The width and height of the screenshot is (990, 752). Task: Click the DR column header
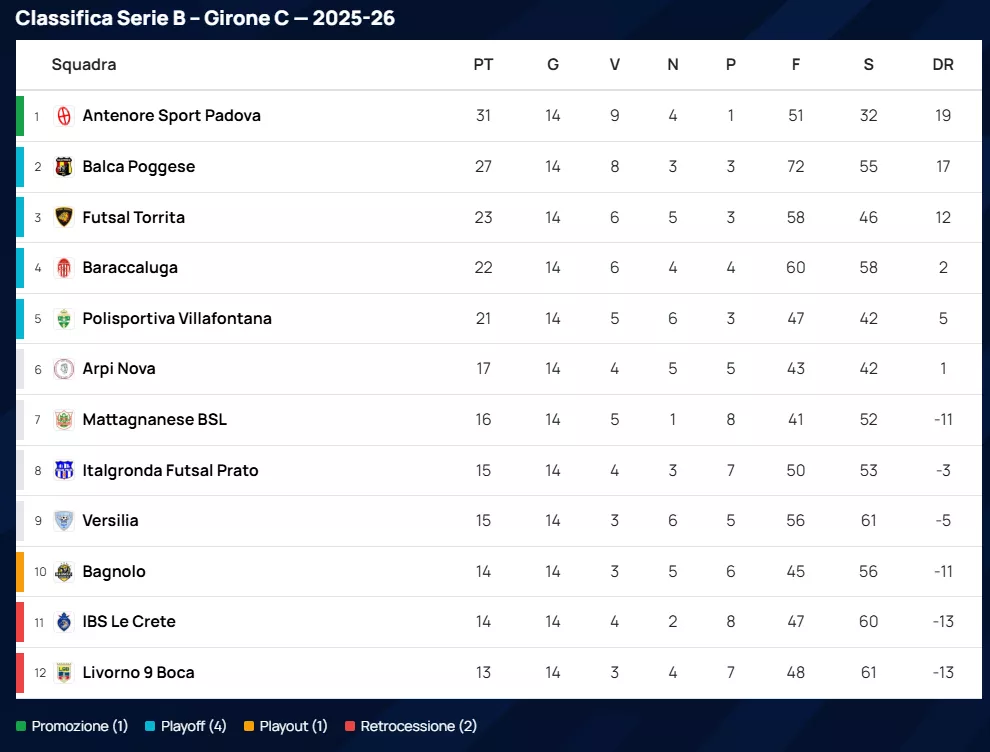pyautogui.click(x=942, y=65)
